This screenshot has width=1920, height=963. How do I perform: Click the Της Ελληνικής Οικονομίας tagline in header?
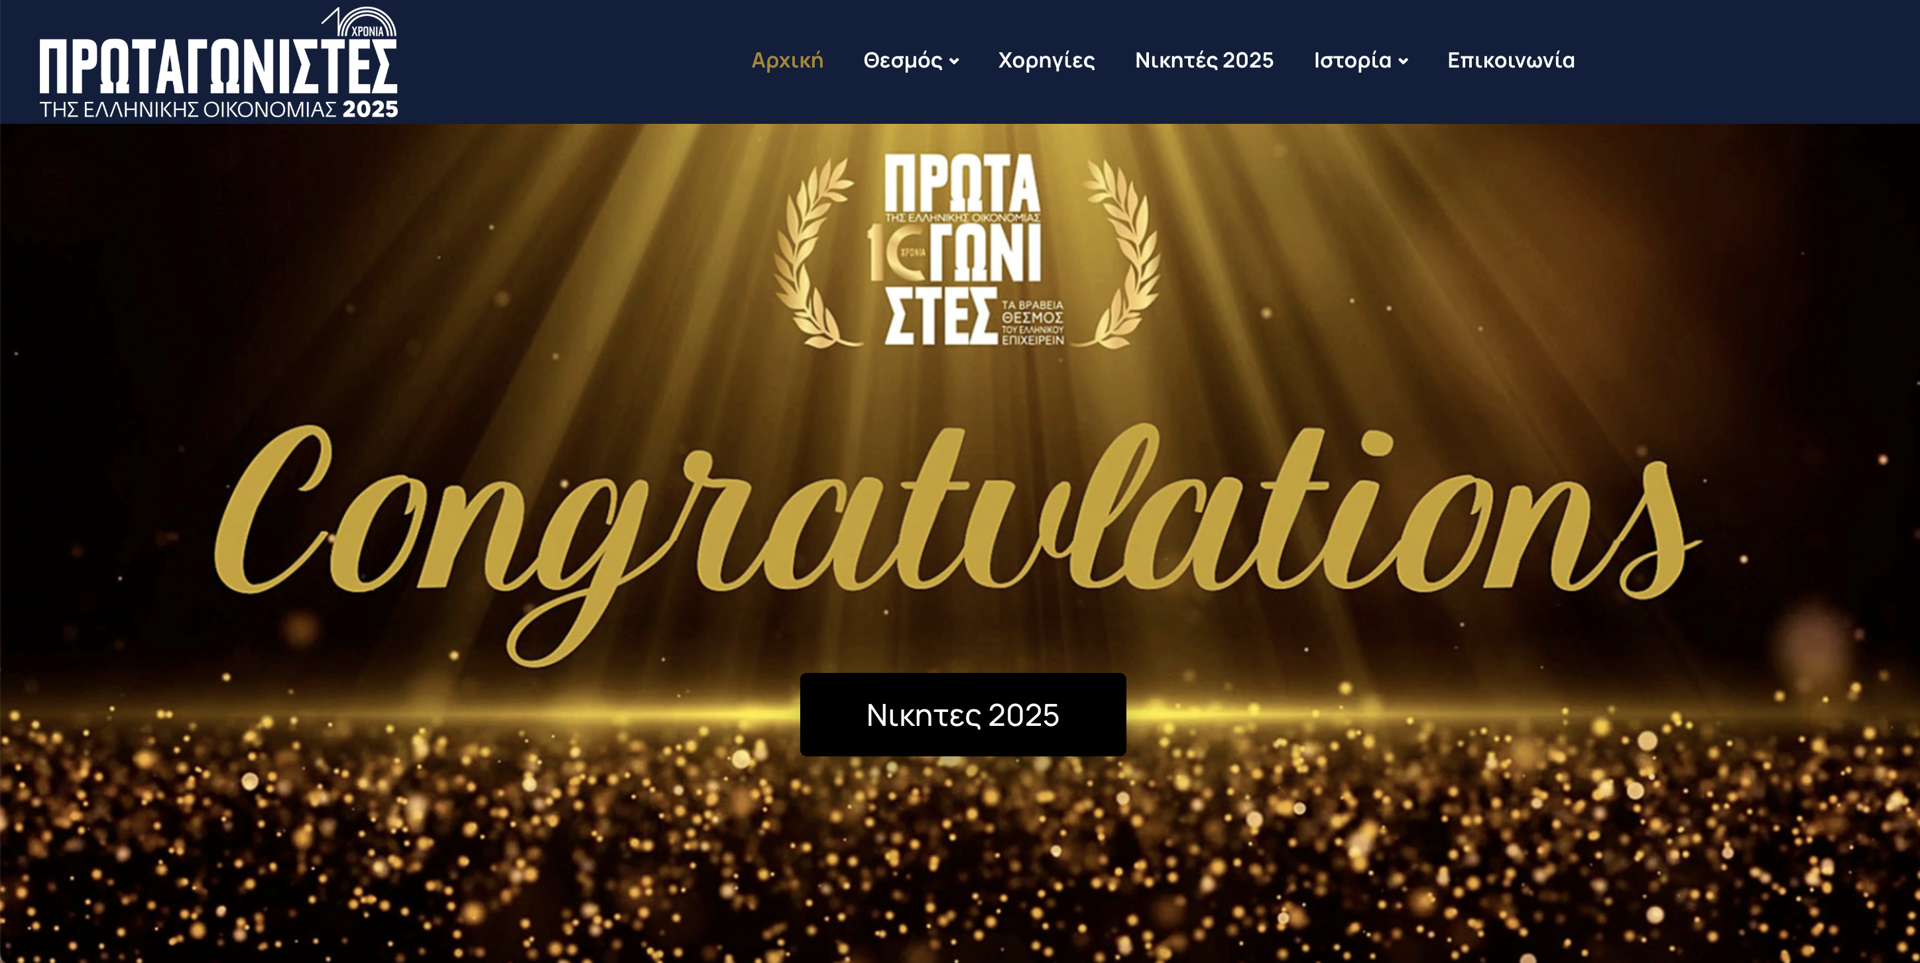pyautogui.click(x=187, y=109)
